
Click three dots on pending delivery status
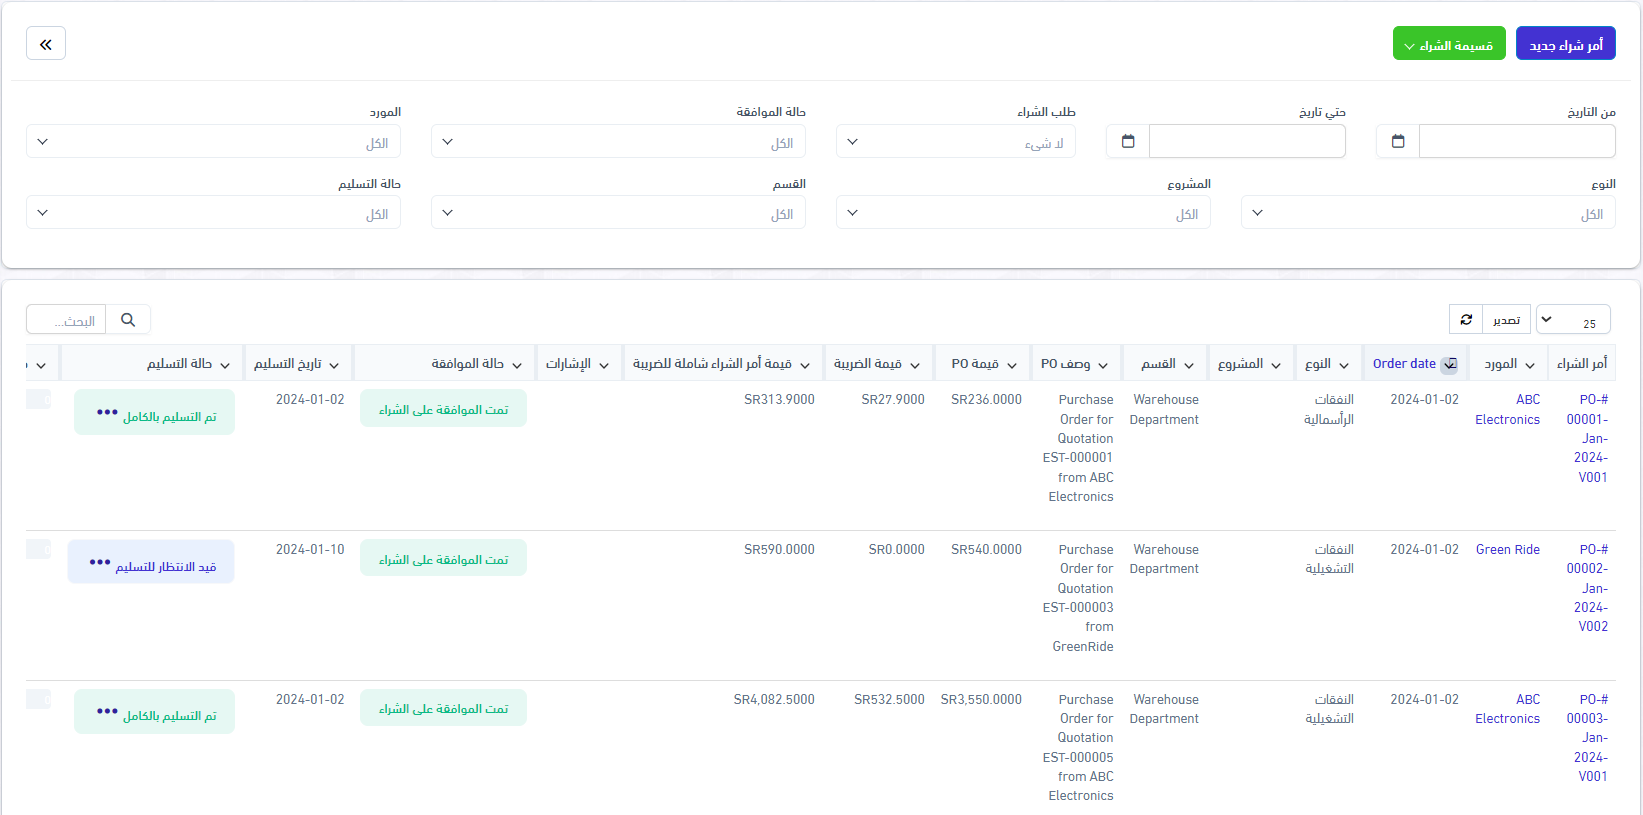[x=100, y=562]
